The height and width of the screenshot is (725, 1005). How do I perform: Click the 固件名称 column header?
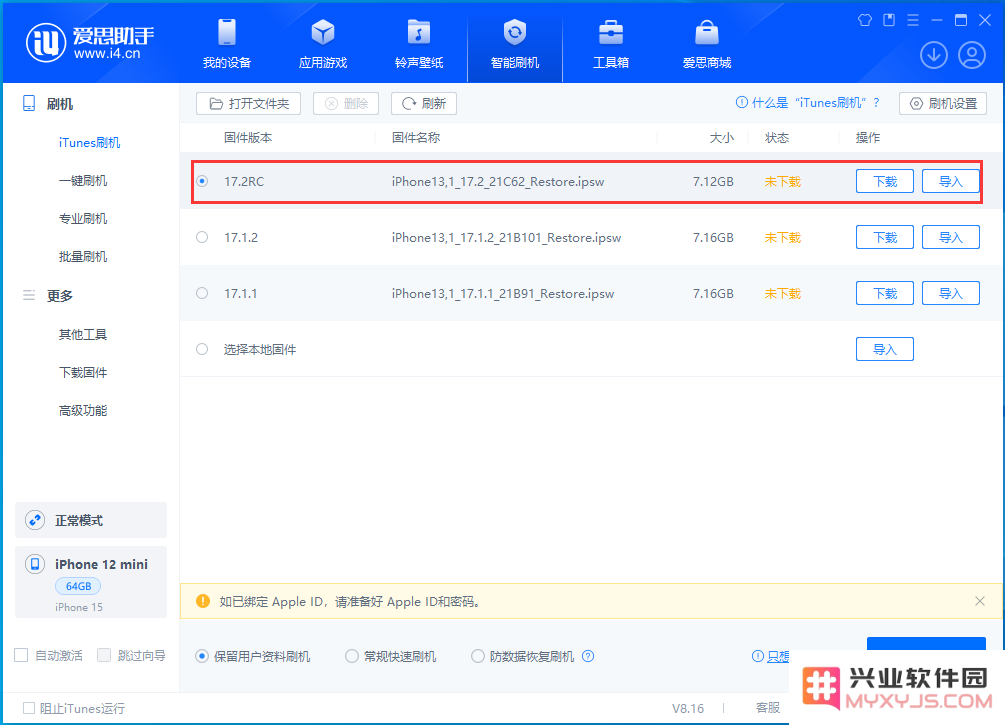416,137
